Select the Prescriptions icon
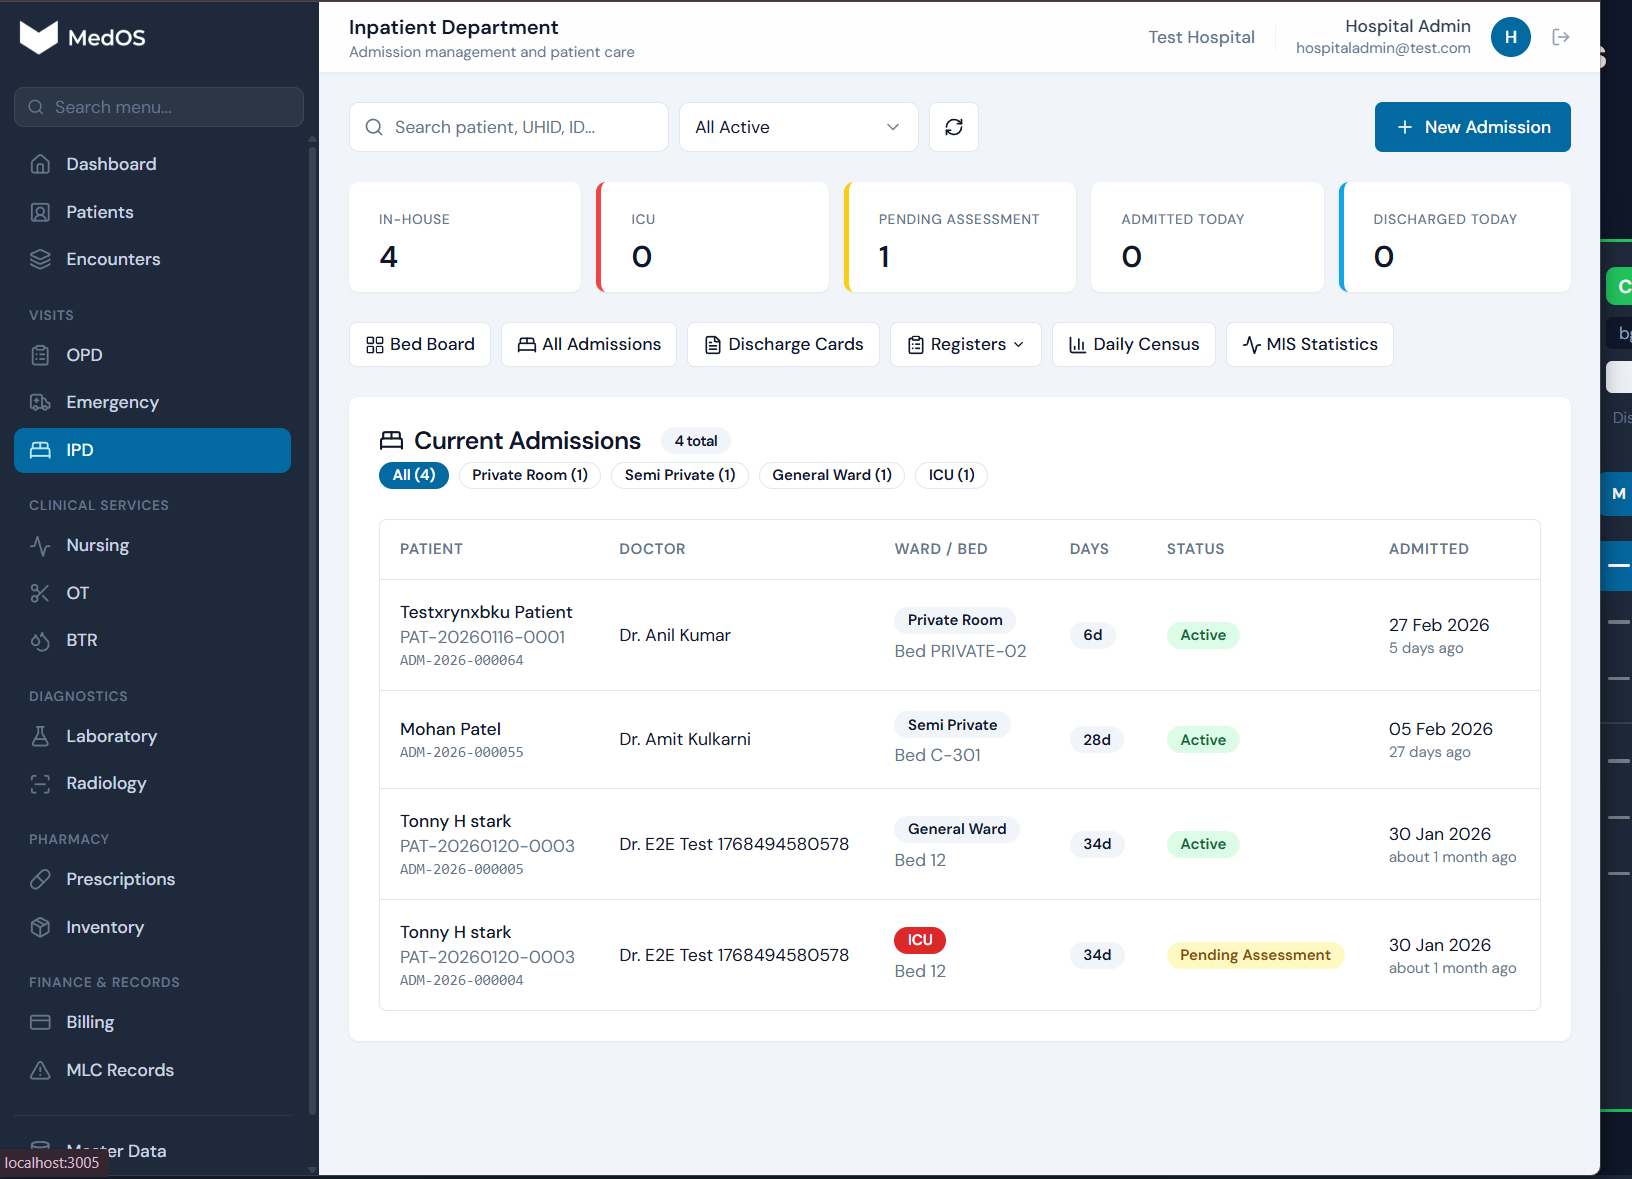The image size is (1632, 1179). [40, 879]
